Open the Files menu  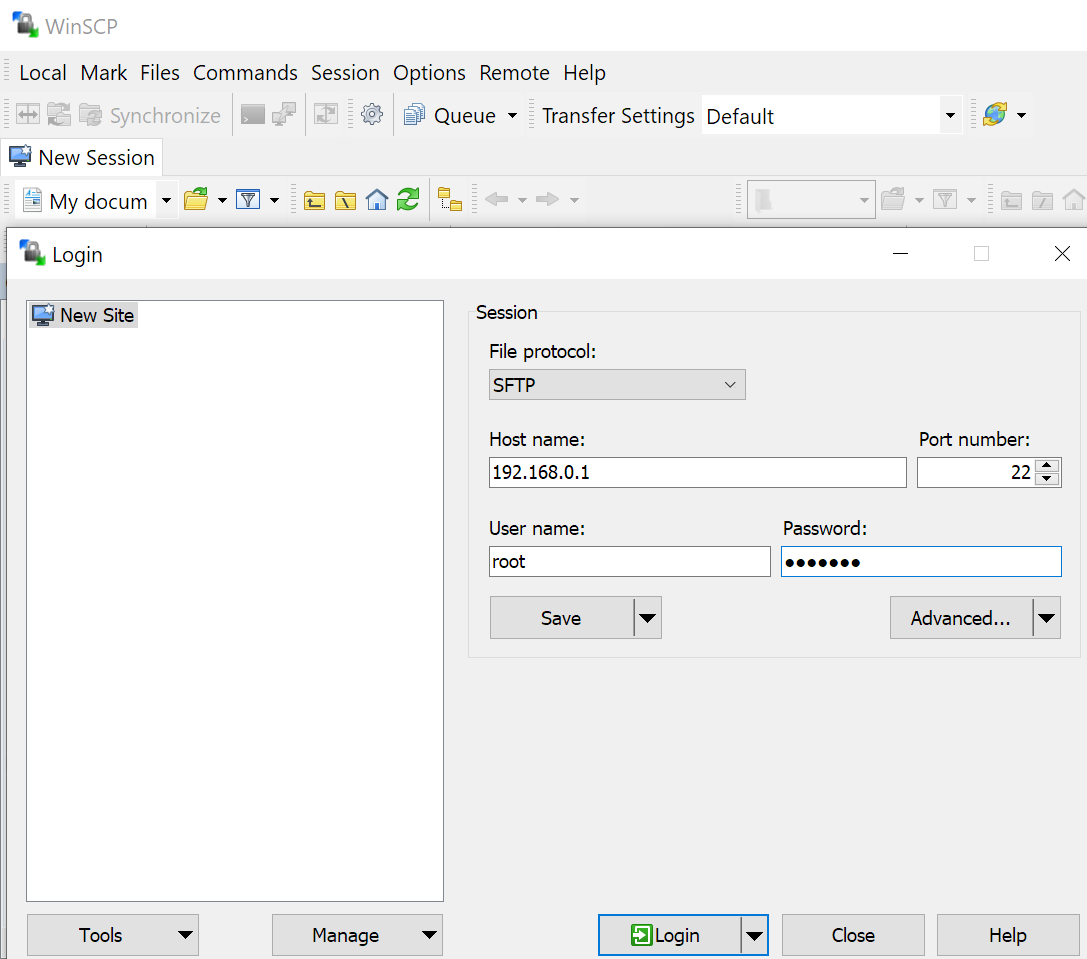click(160, 73)
